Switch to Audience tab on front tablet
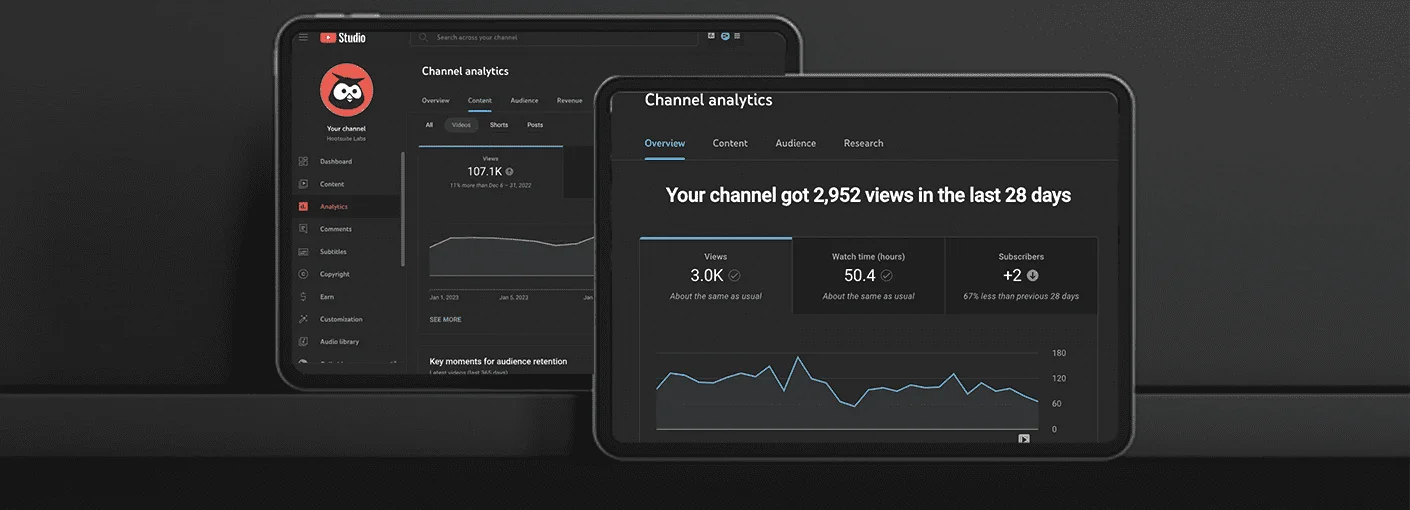Screen dimensions: 1410x510 pos(795,143)
